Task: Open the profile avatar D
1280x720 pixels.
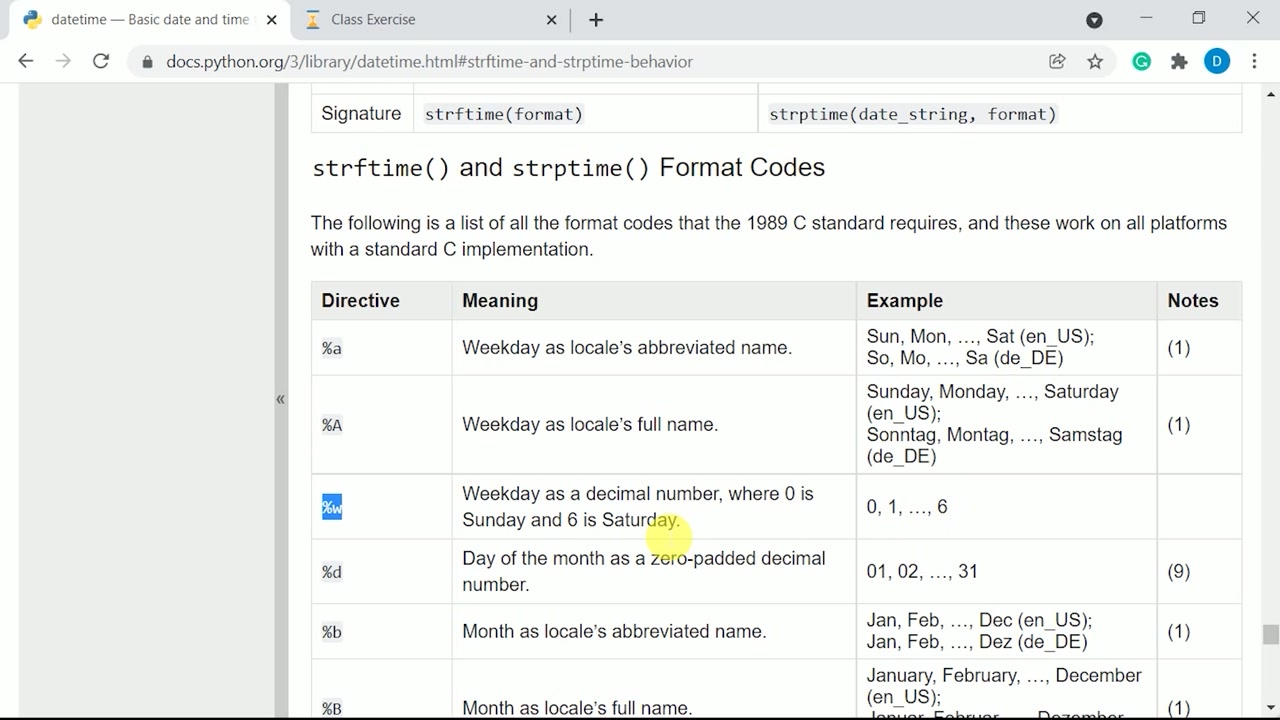Action: pos(1217,62)
